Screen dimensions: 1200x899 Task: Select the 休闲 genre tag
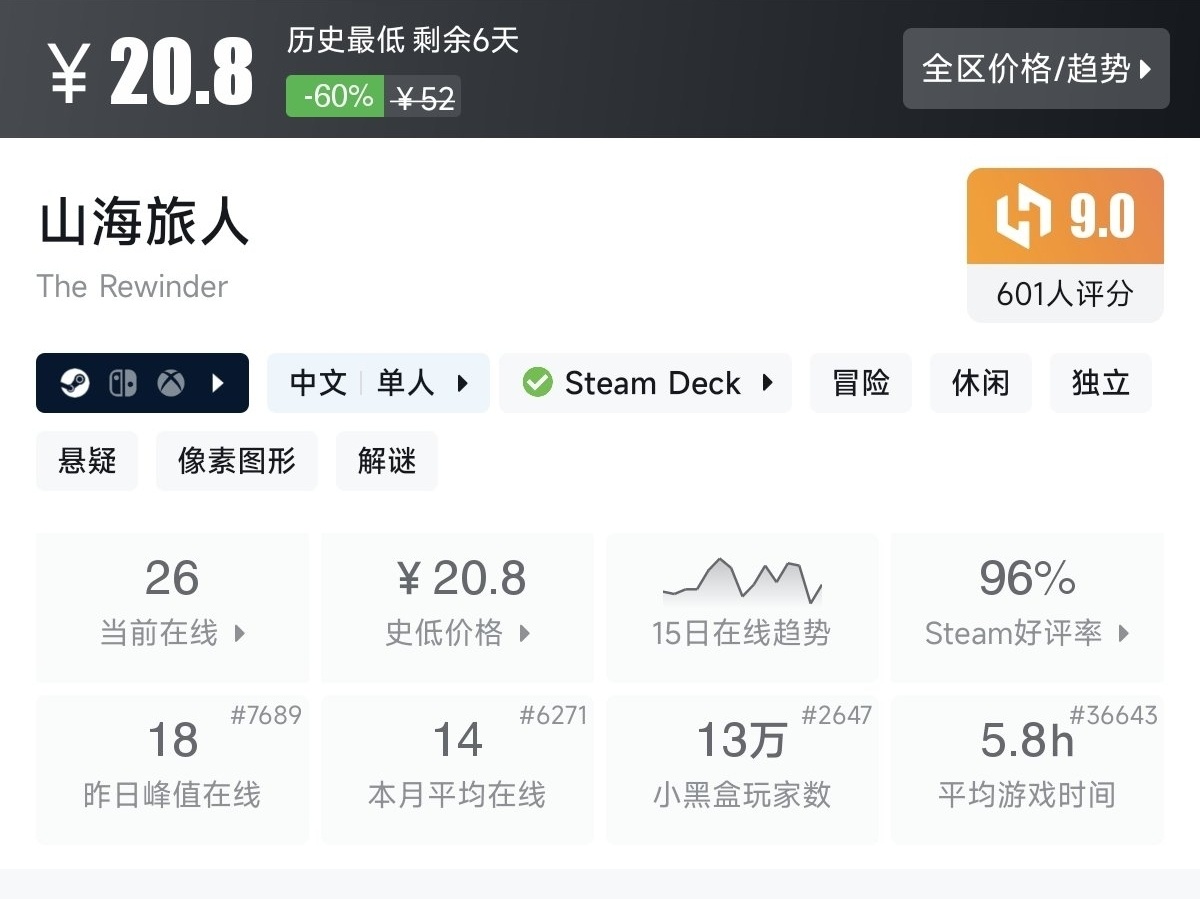click(x=980, y=383)
